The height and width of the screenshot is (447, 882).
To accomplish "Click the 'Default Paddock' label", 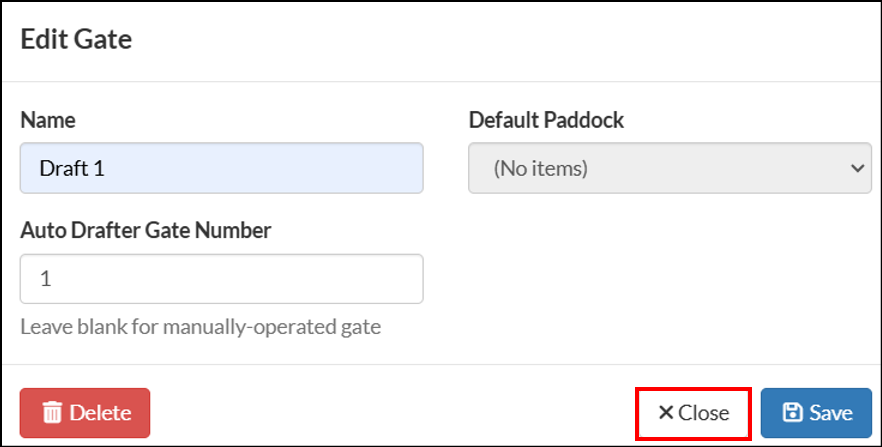I will [x=546, y=120].
